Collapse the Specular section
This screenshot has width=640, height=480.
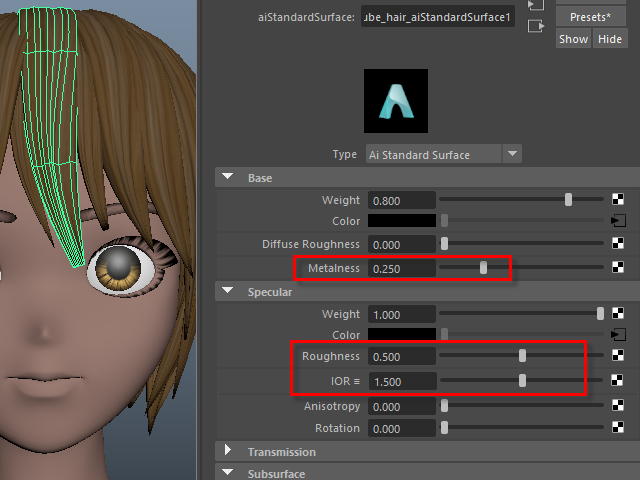point(228,292)
